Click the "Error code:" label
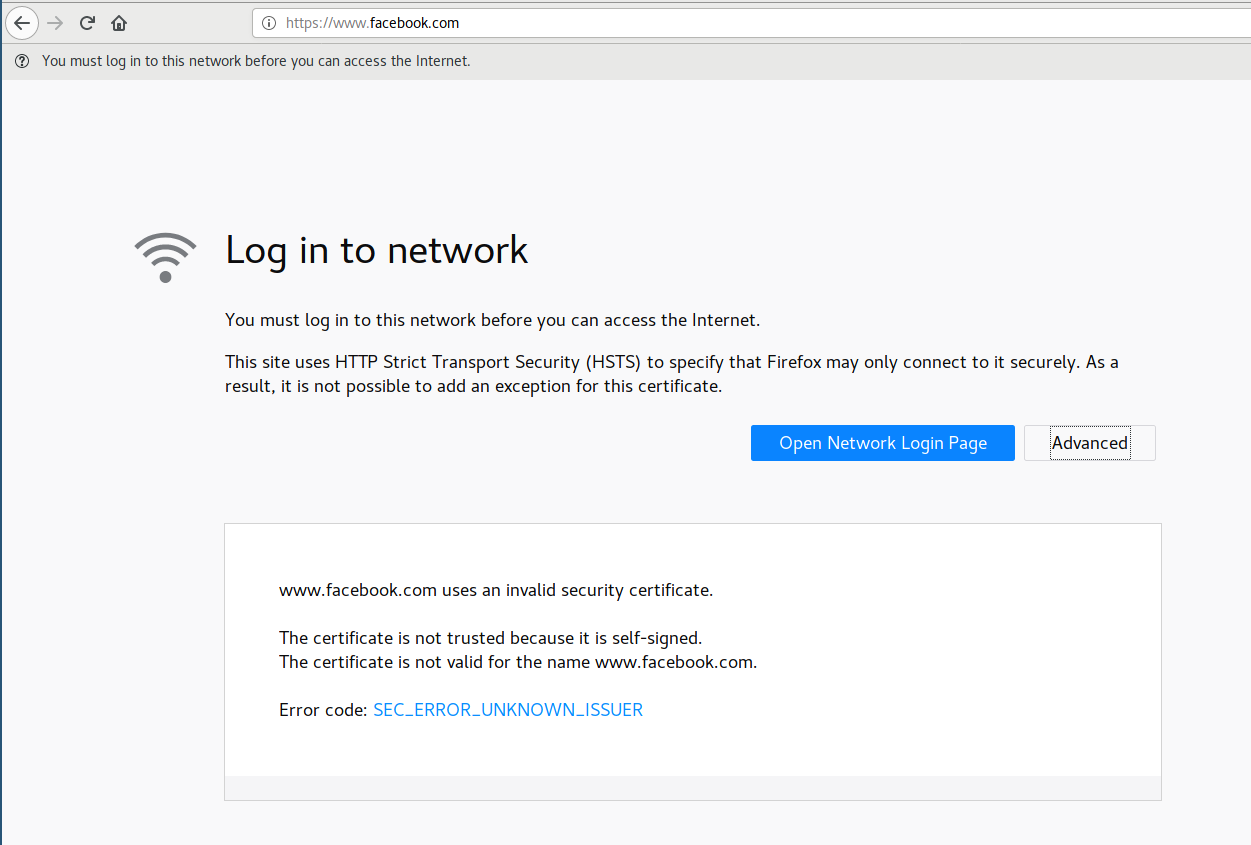The height and width of the screenshot is (845, 1251). click(x=322, y=710)
